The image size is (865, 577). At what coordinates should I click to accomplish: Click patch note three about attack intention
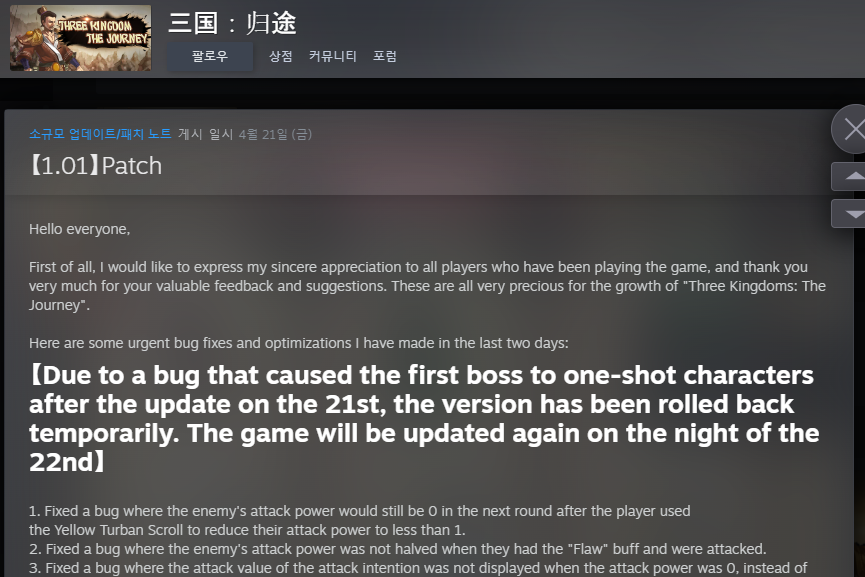click(x=418, y=568)
